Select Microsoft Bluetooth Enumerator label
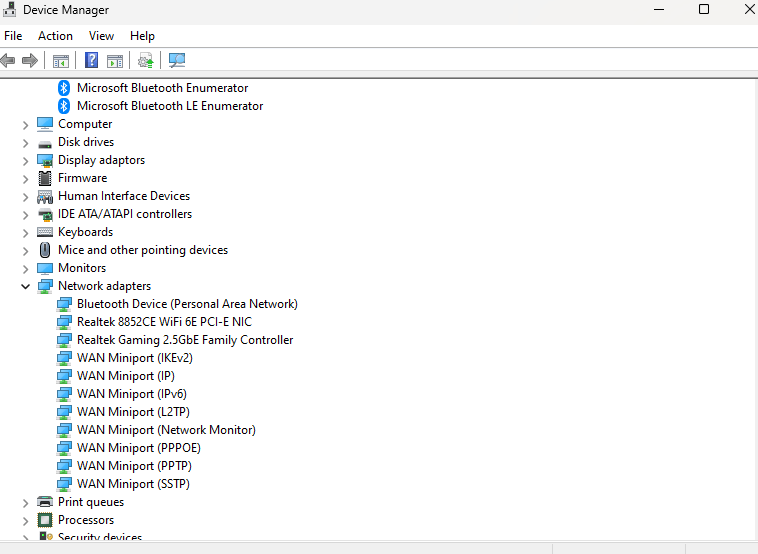This screenshot has width=758, height=554. pos(162,88)
